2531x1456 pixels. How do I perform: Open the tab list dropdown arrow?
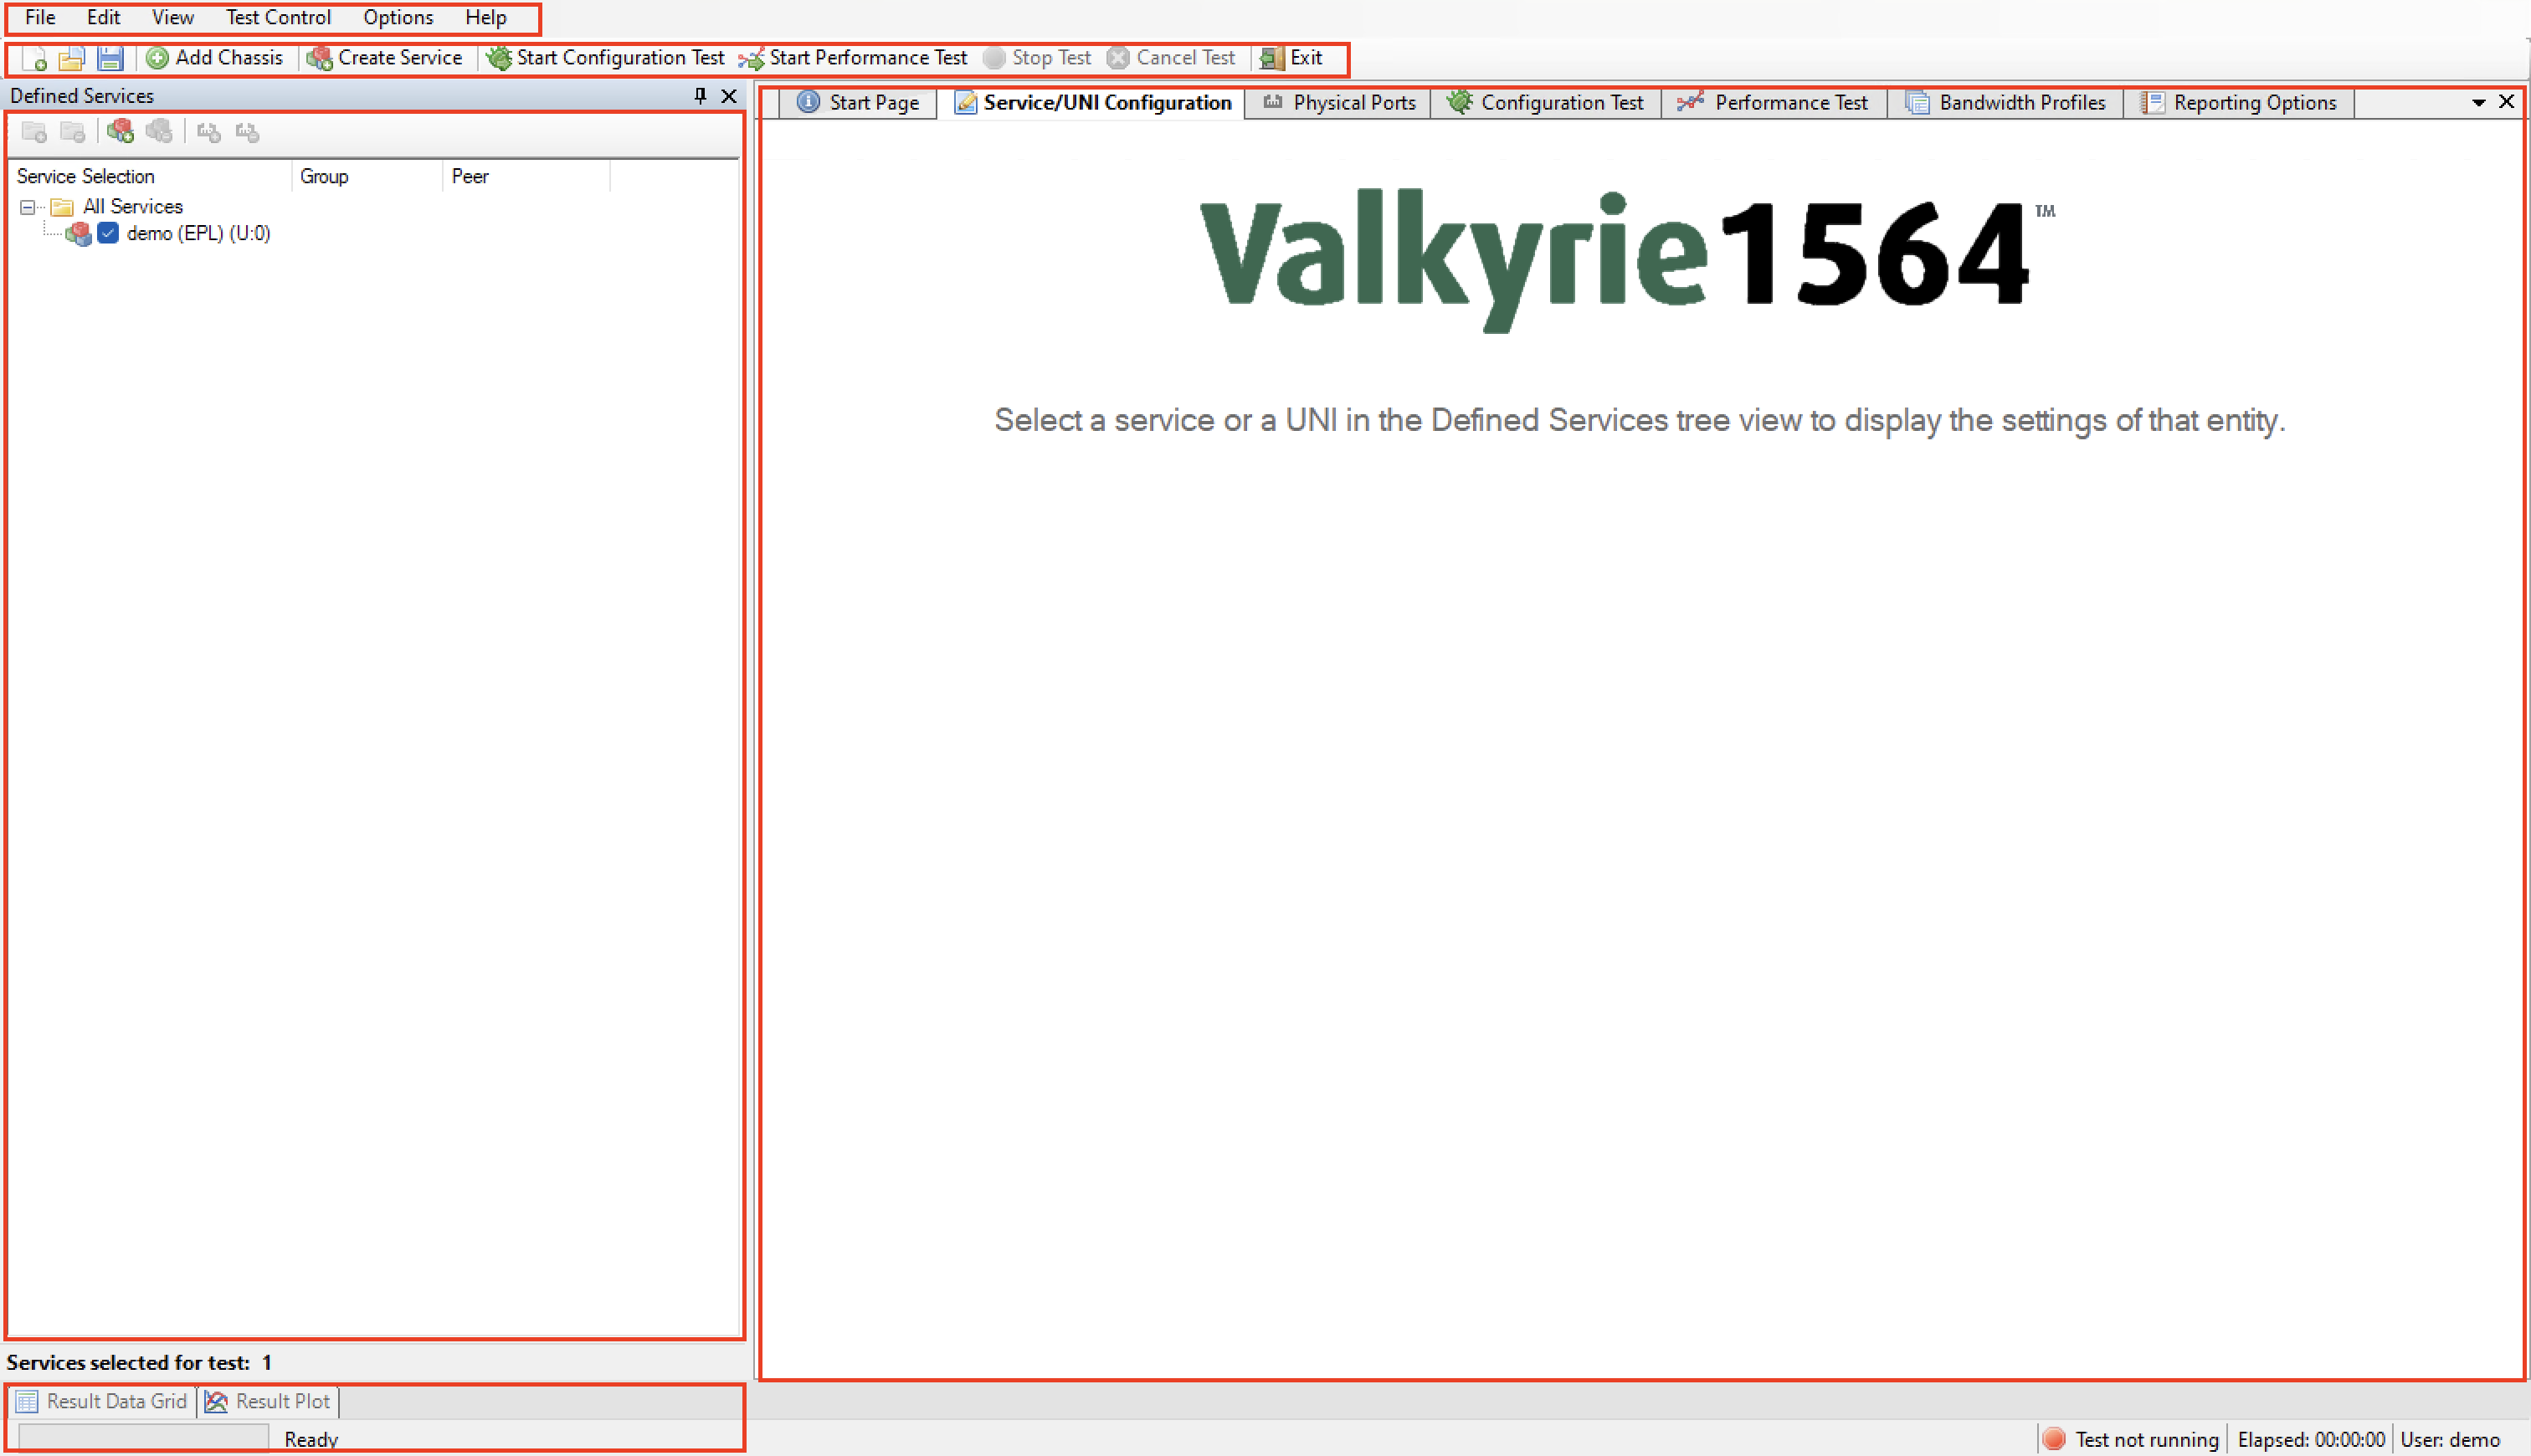click(2479, 100)
